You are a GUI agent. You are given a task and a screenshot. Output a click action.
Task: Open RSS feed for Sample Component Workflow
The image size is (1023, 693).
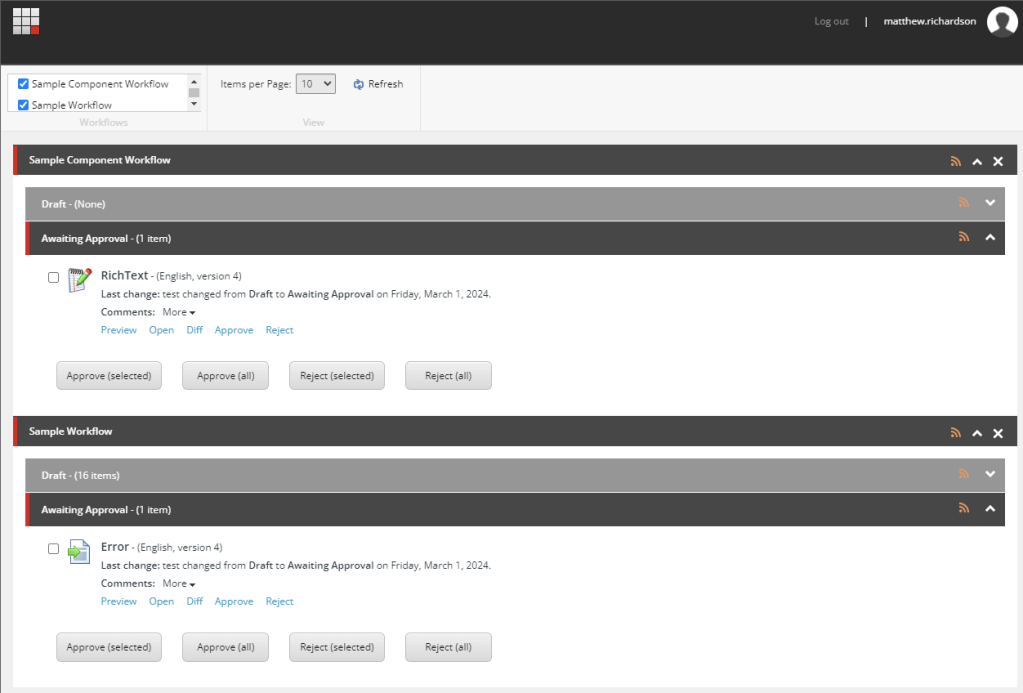[955, 161]
